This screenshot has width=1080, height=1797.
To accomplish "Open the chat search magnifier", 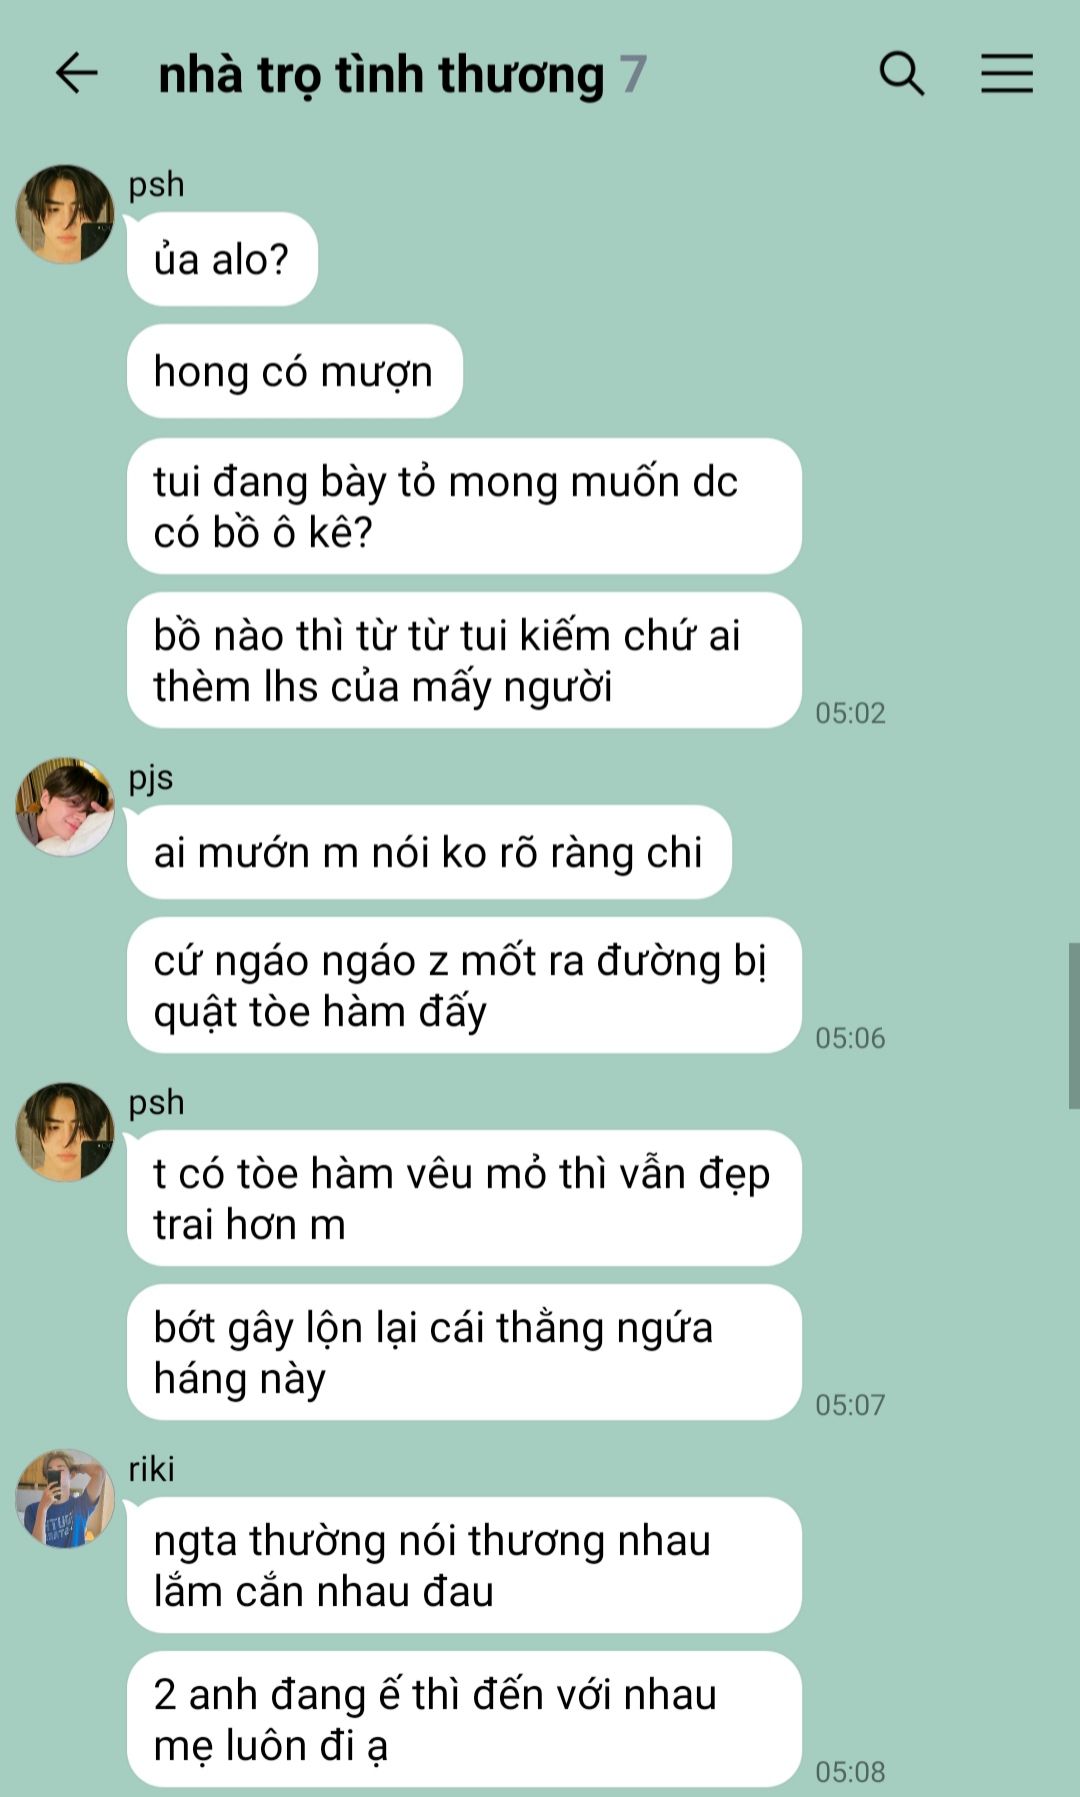I will 901,73.
